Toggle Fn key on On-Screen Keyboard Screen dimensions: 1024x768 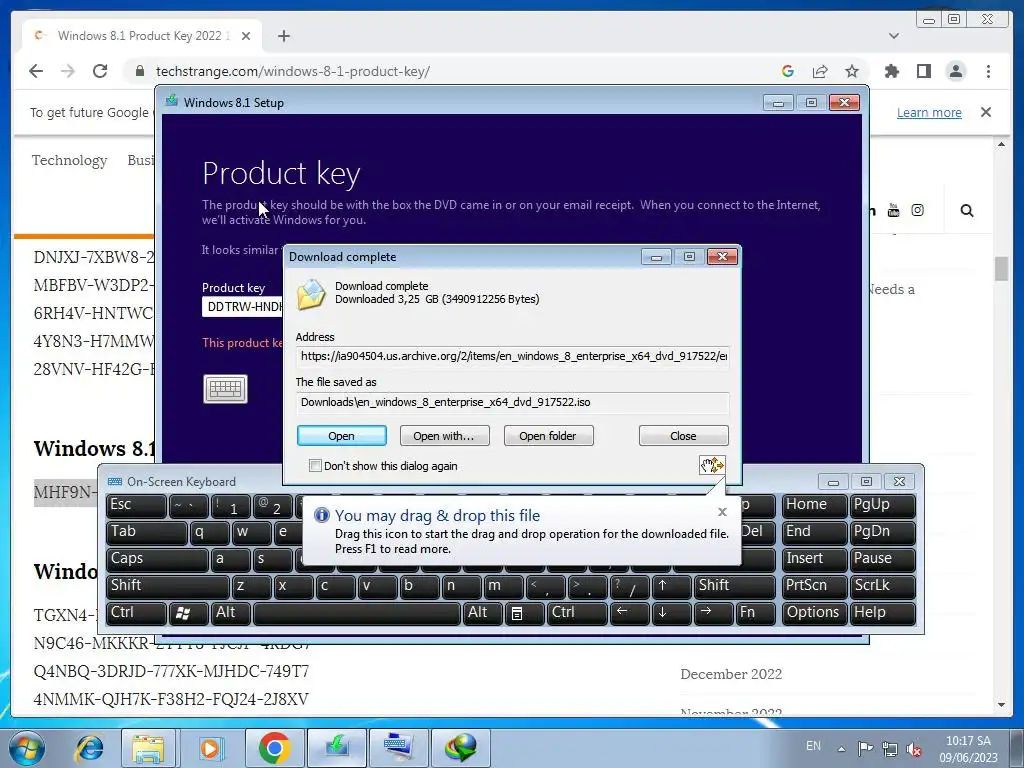(756, 613)
